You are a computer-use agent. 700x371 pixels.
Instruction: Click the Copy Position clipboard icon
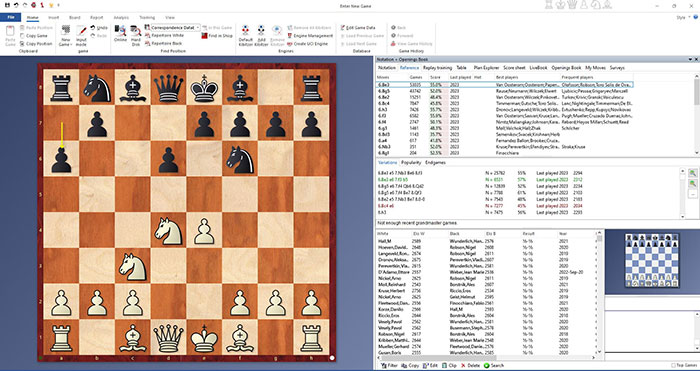(x=22, y=44)
